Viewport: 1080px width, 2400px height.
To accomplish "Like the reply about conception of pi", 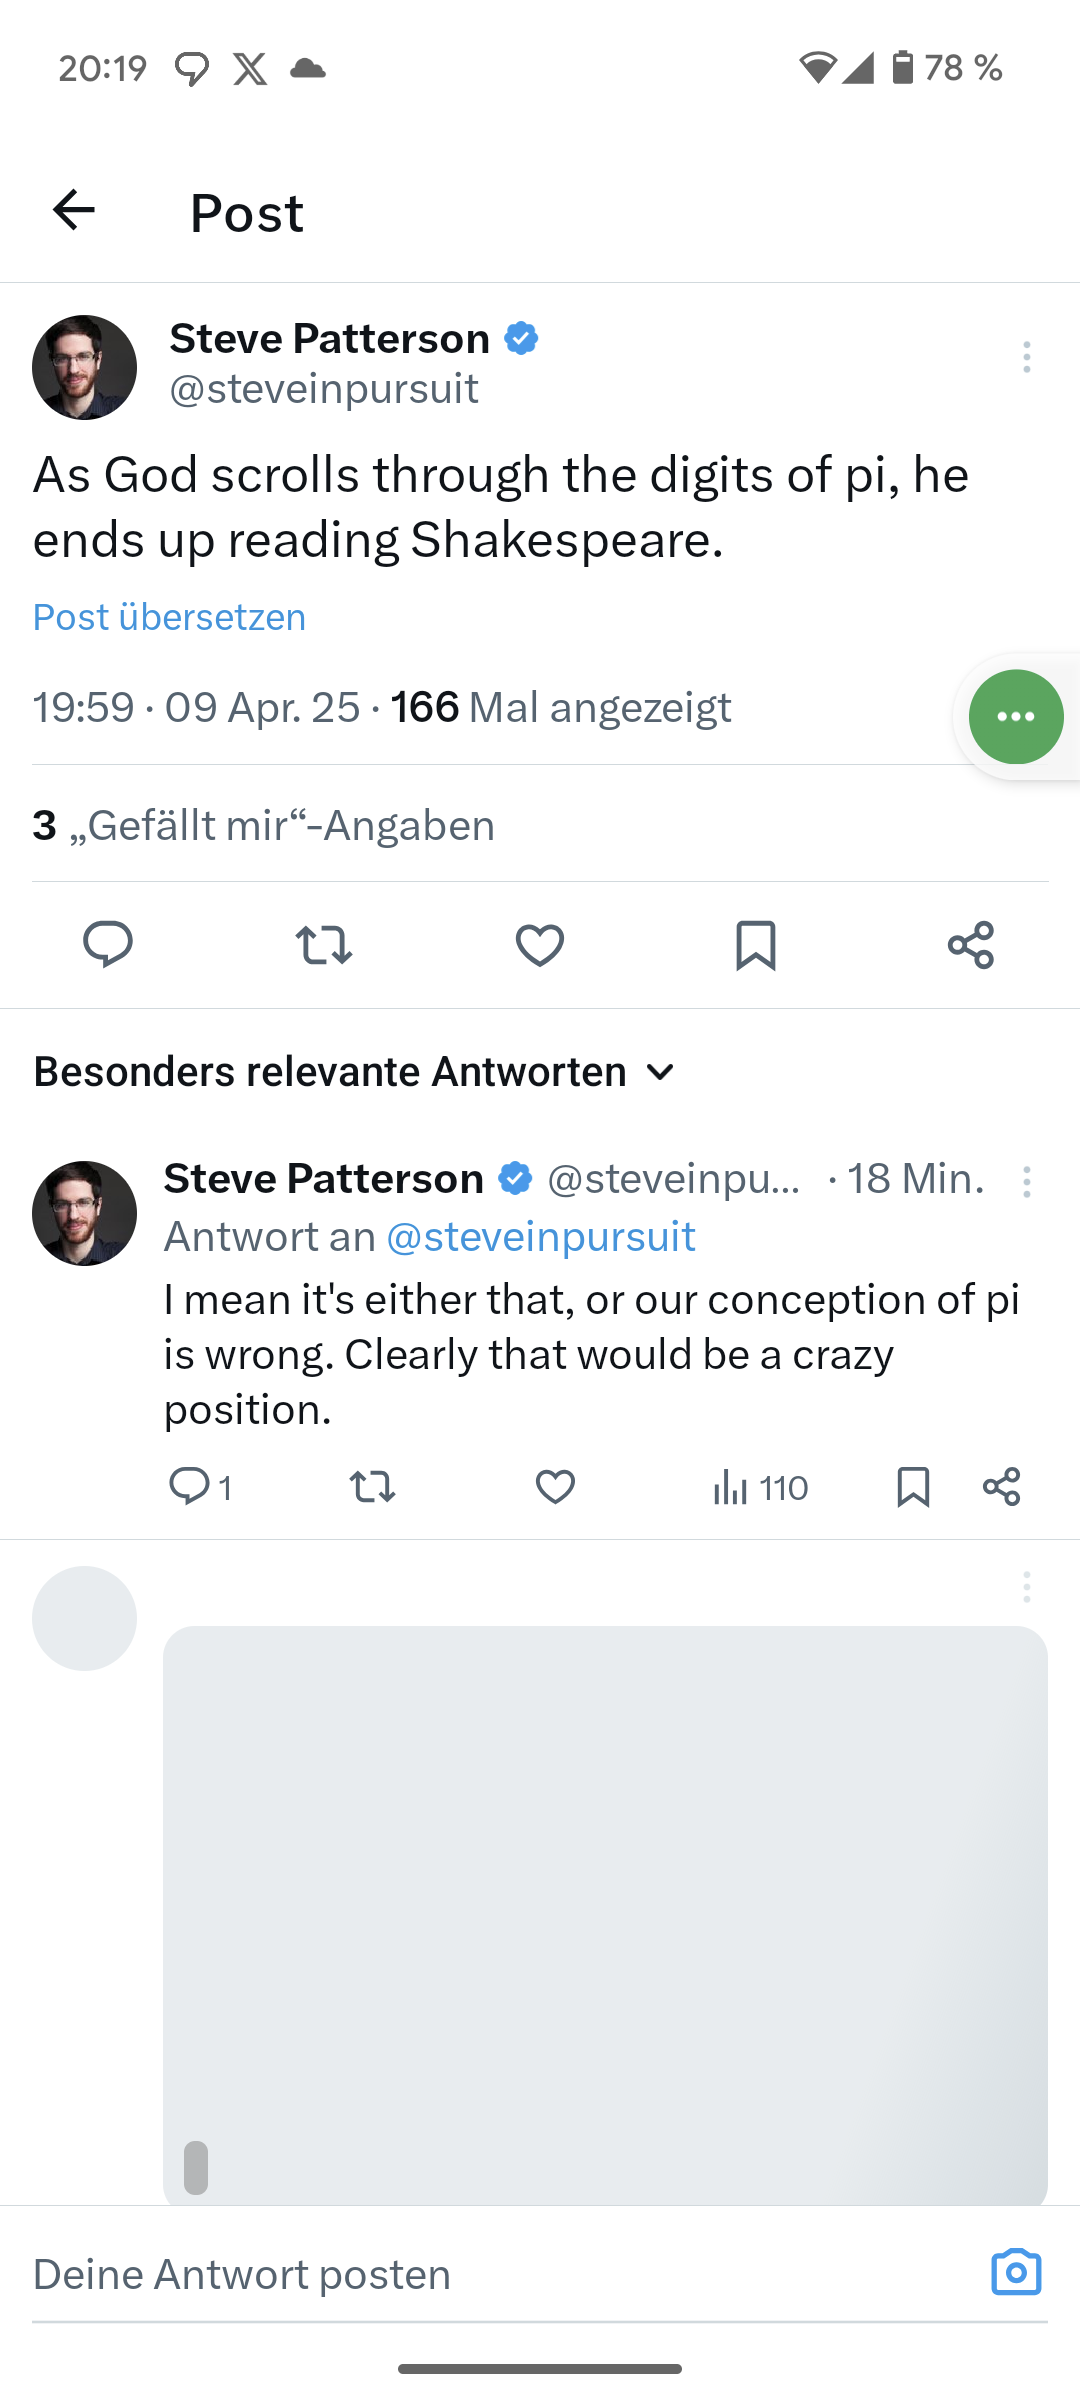I will (555, 1487).
